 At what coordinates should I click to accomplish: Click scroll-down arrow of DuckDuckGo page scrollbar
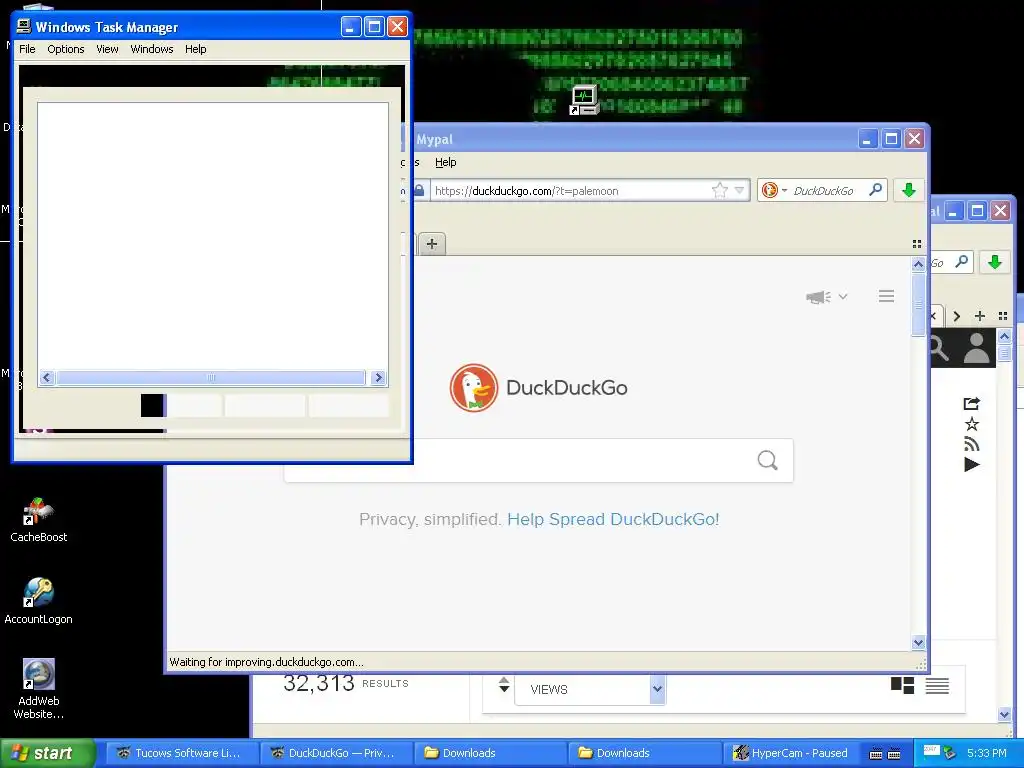click(918, 643)
